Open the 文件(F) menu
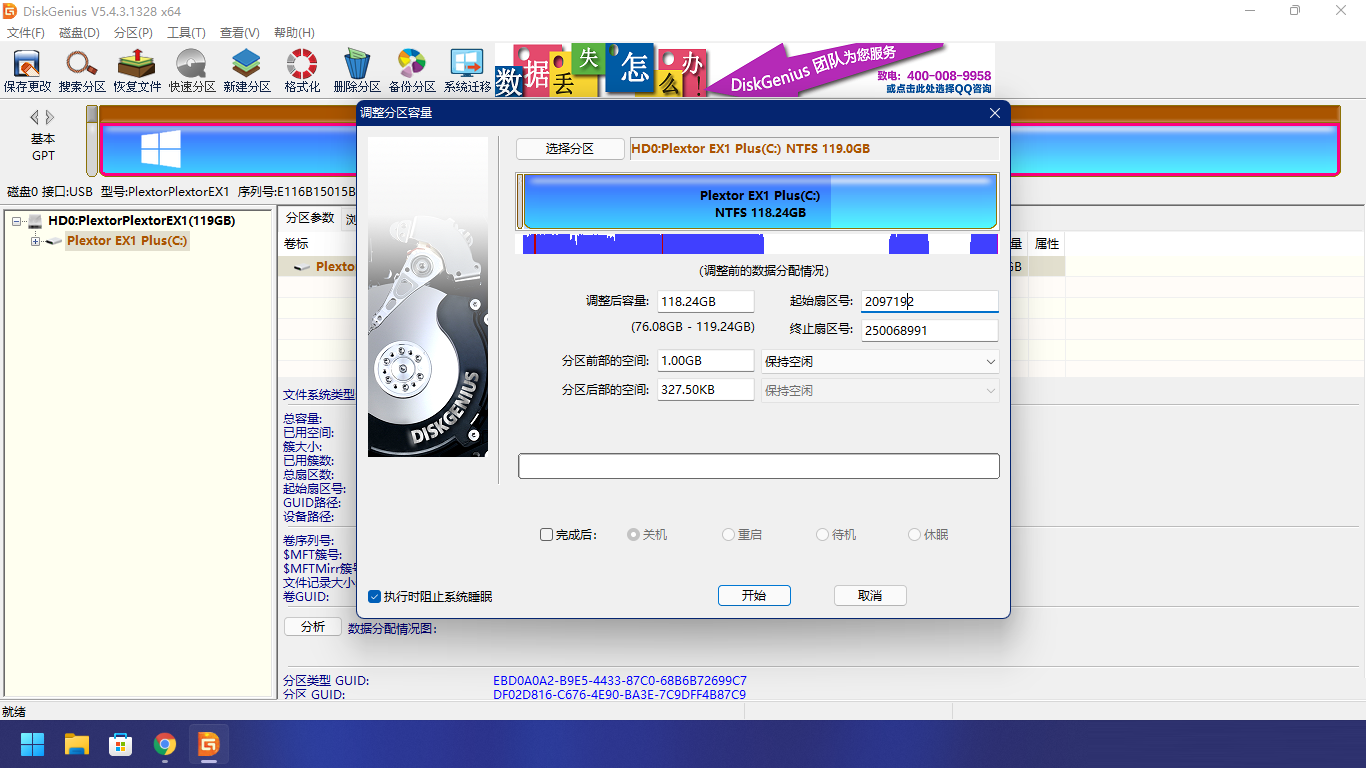 coord(26,33)
